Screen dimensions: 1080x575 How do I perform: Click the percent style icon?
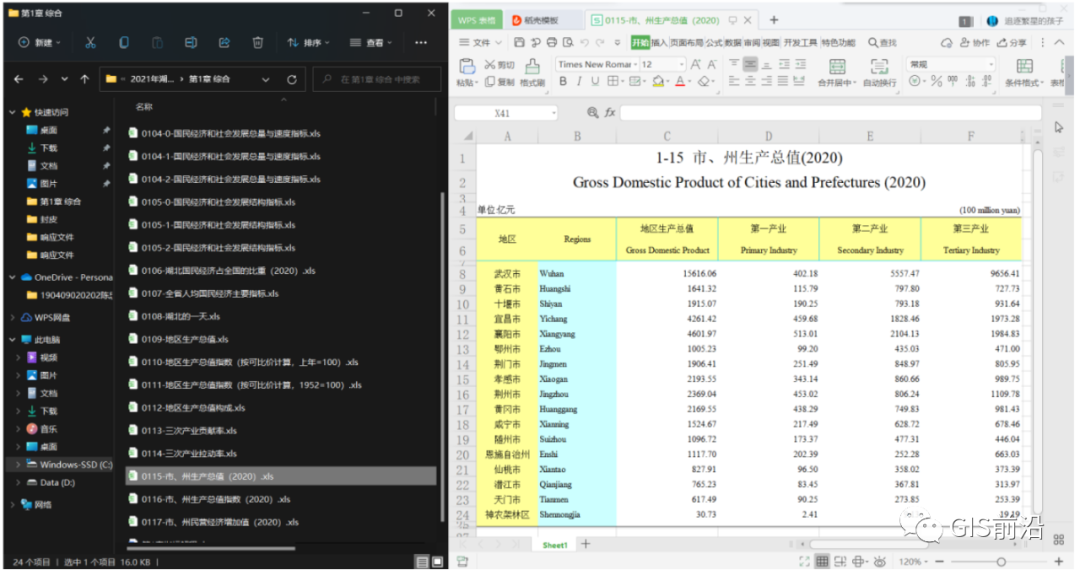(936, 81)
